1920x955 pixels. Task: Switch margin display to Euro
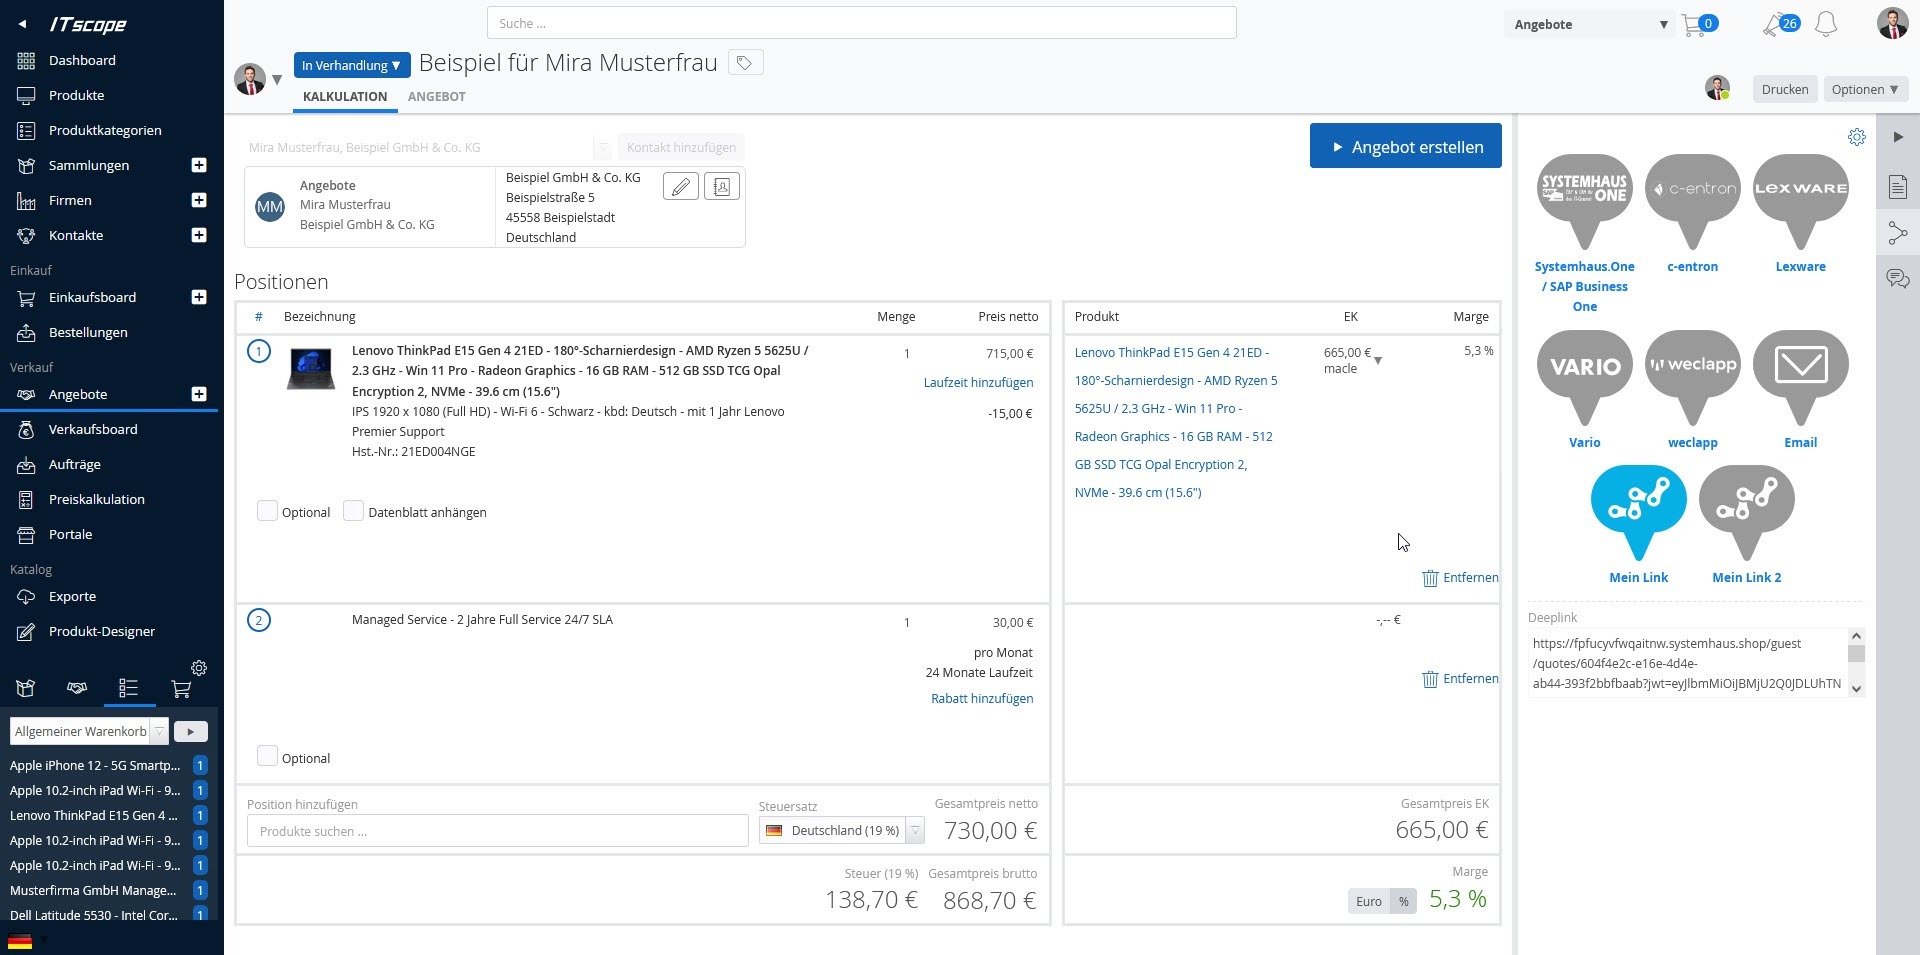pos(1369,902)
